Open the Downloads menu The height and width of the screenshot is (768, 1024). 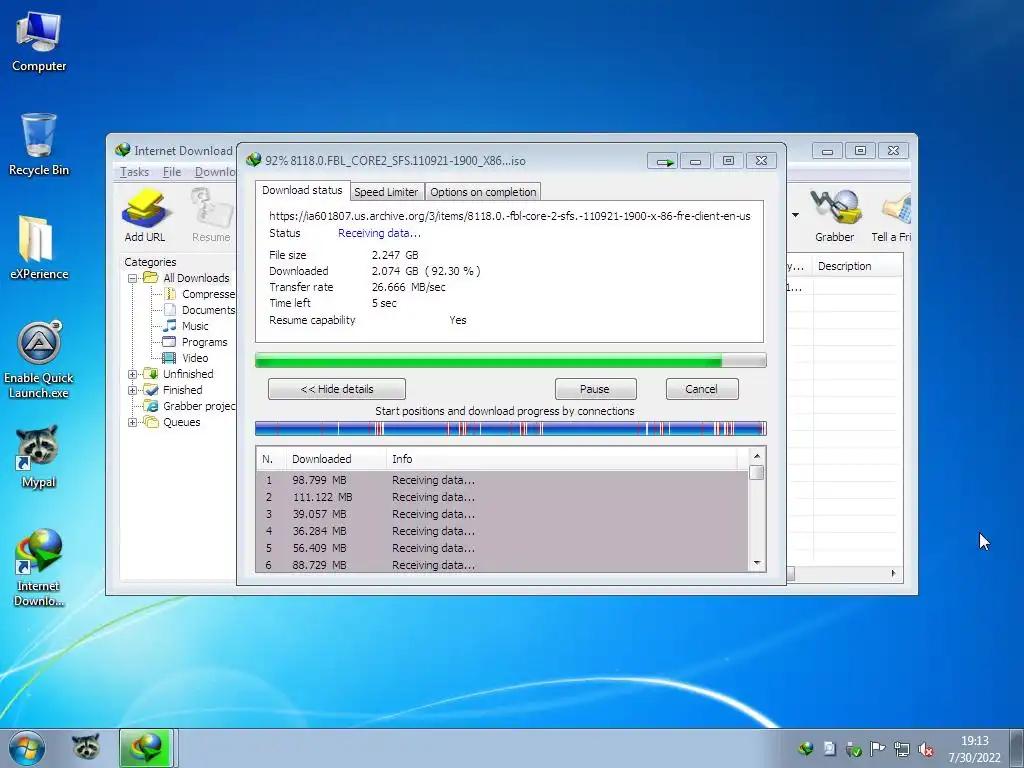coord(214,172)
